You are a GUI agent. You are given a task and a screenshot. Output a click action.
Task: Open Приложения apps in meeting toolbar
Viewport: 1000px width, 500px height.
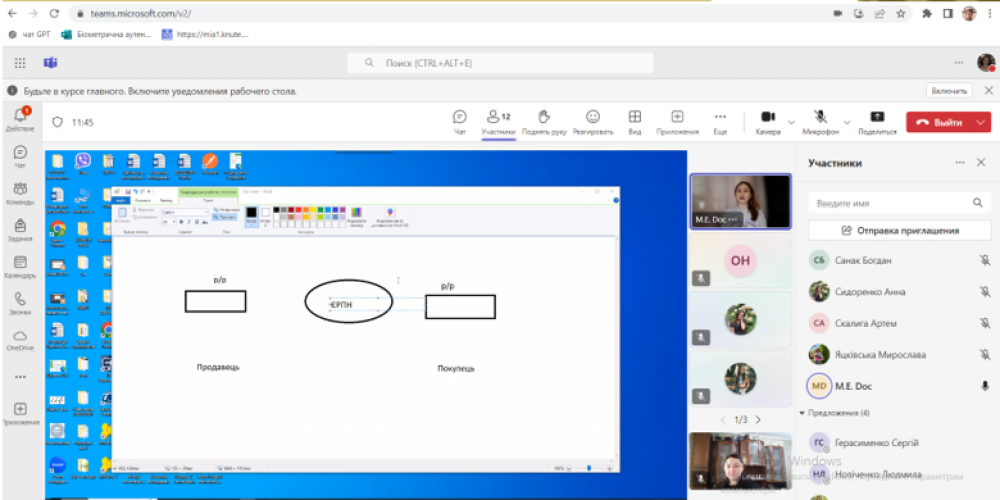pos(677,121)
